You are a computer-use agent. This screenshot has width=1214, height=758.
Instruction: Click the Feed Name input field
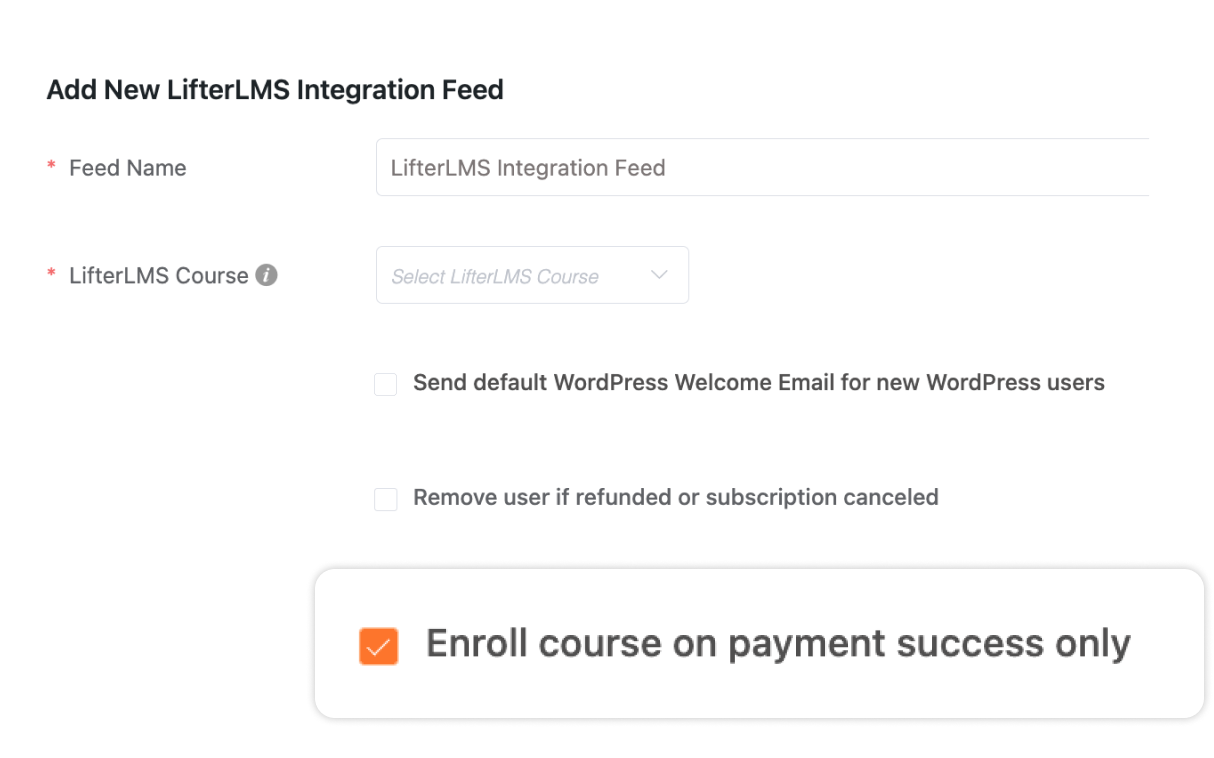762,167
